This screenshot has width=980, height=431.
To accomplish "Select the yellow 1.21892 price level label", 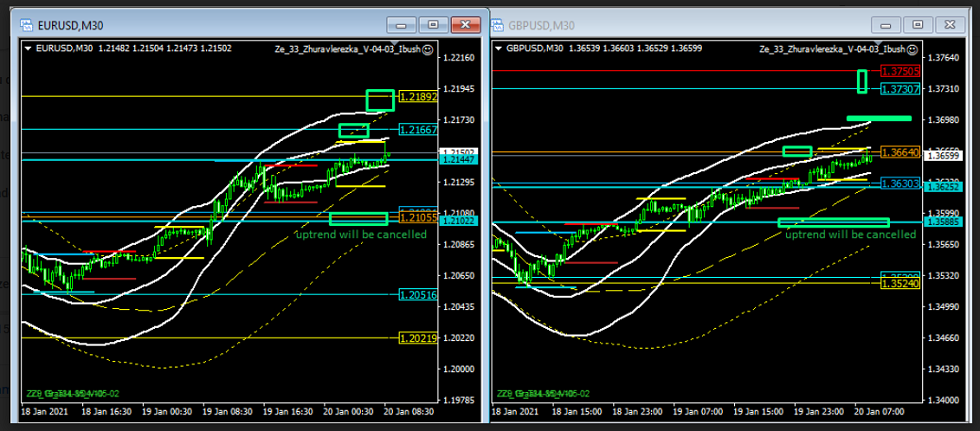I will pyautogui.click(x=417, y=97).
